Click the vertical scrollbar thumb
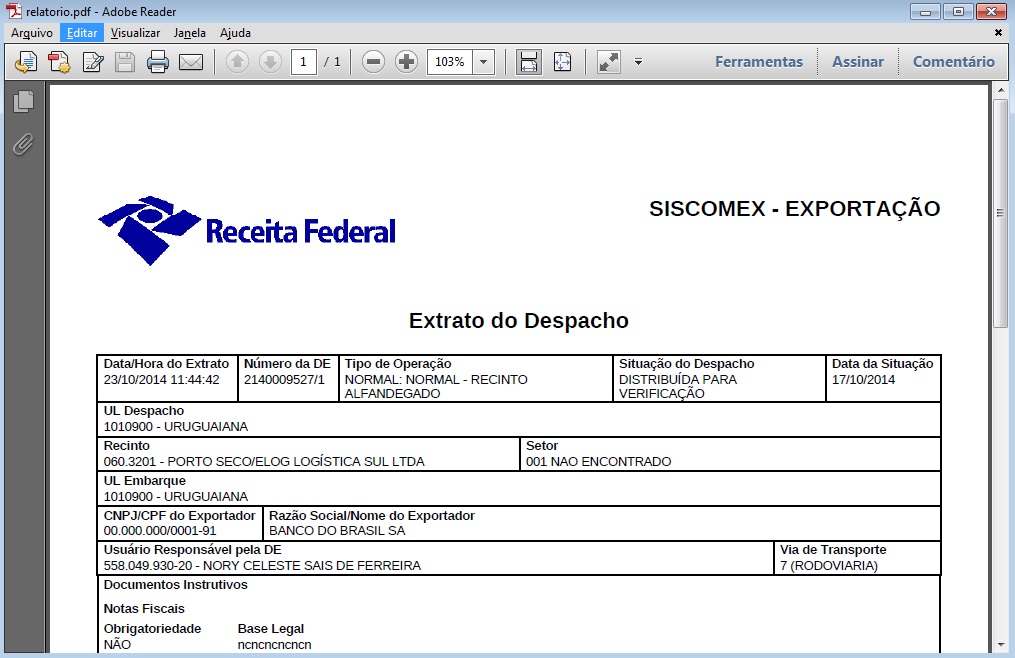 click(x=1000, y=213)
